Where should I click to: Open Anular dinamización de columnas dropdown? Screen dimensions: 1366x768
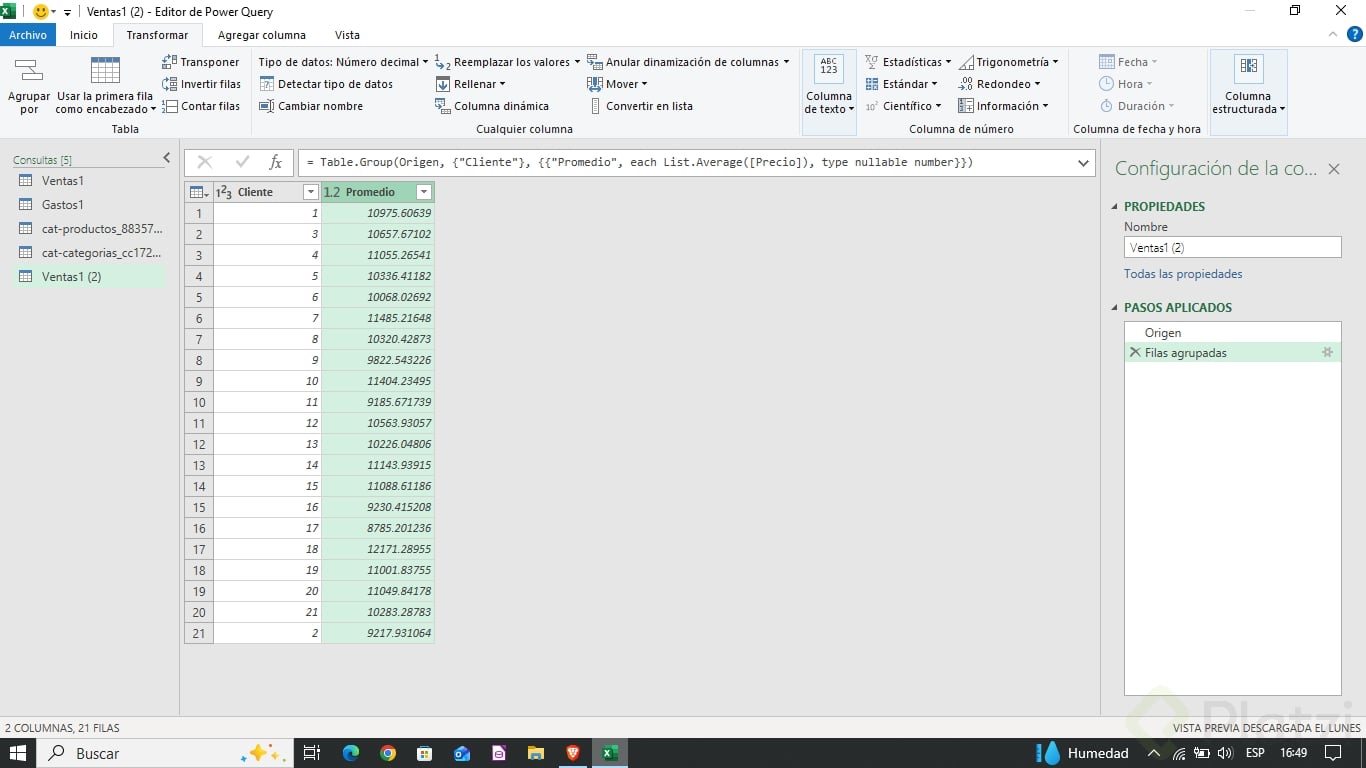coord(688,62)
